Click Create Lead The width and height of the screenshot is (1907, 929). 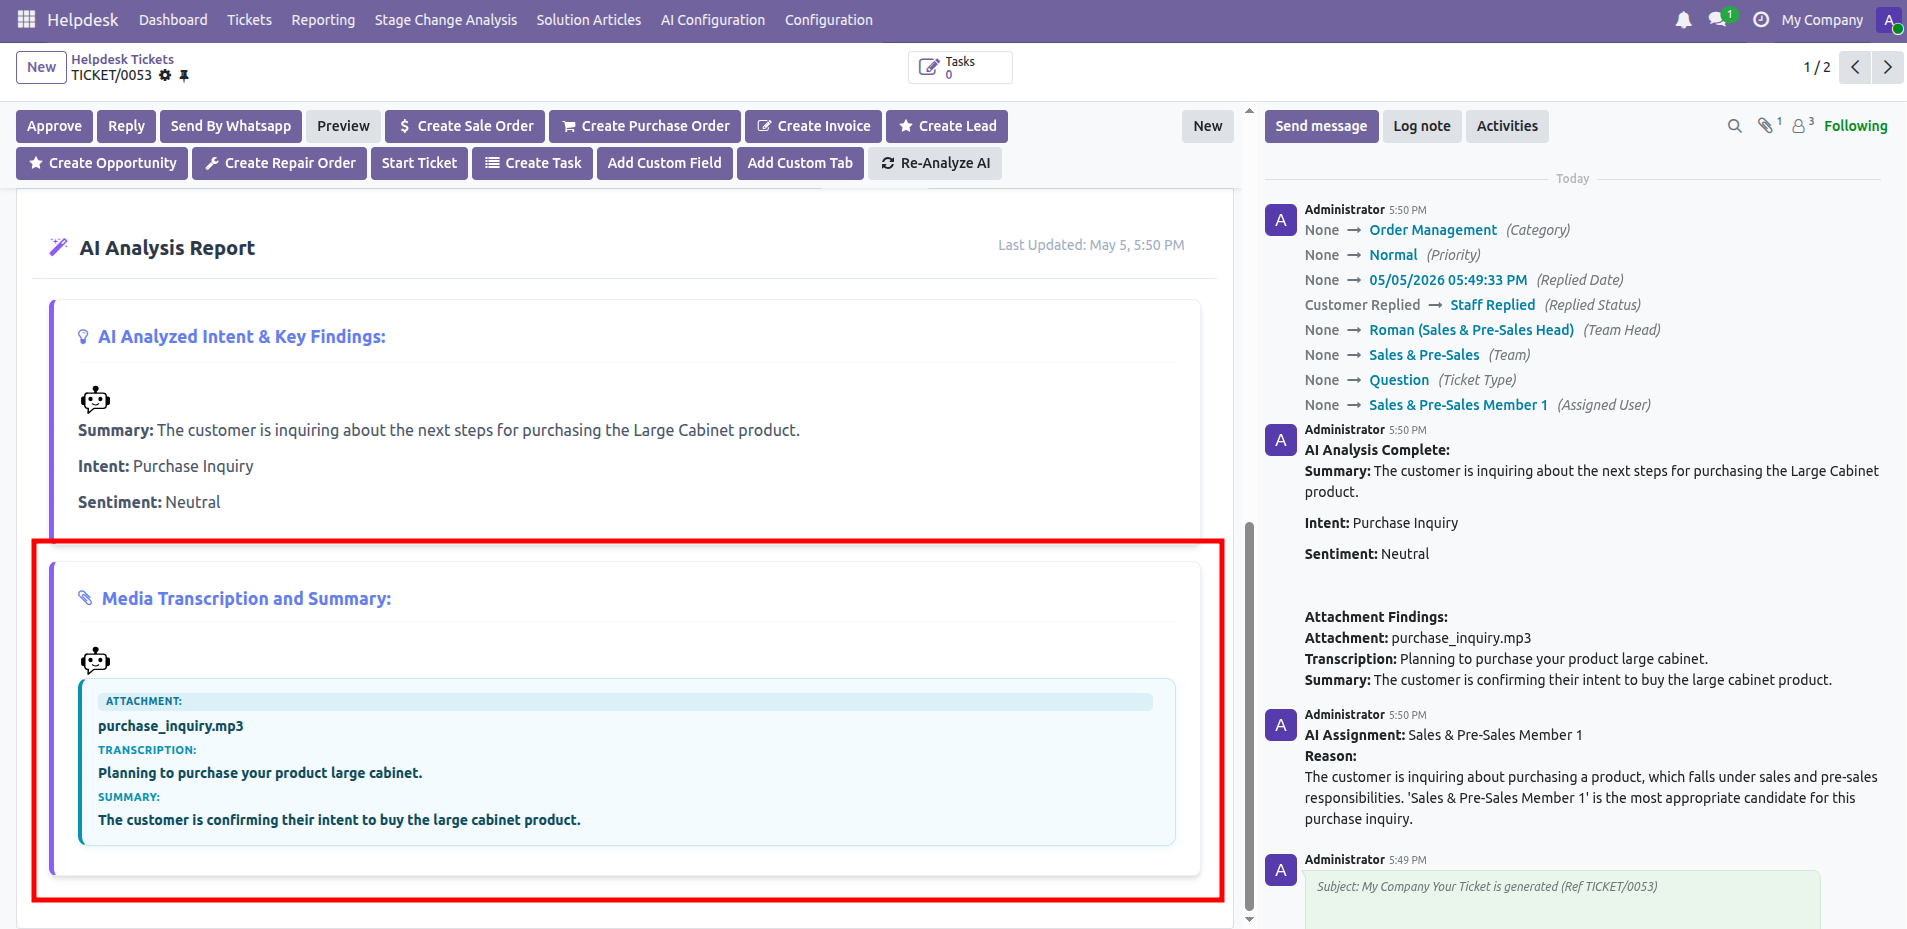tap(947, 126)
